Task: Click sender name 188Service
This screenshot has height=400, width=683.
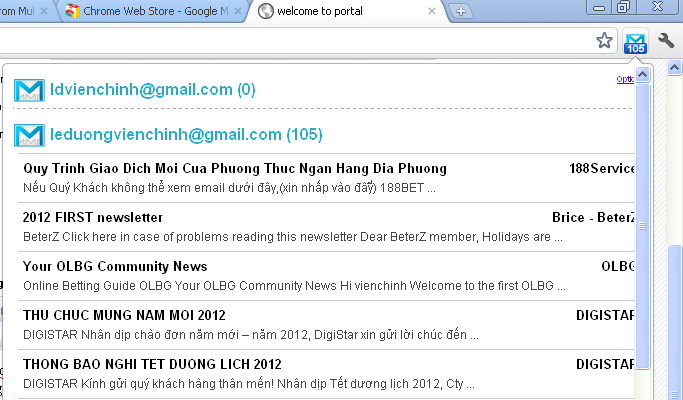Action: (602, 169)
